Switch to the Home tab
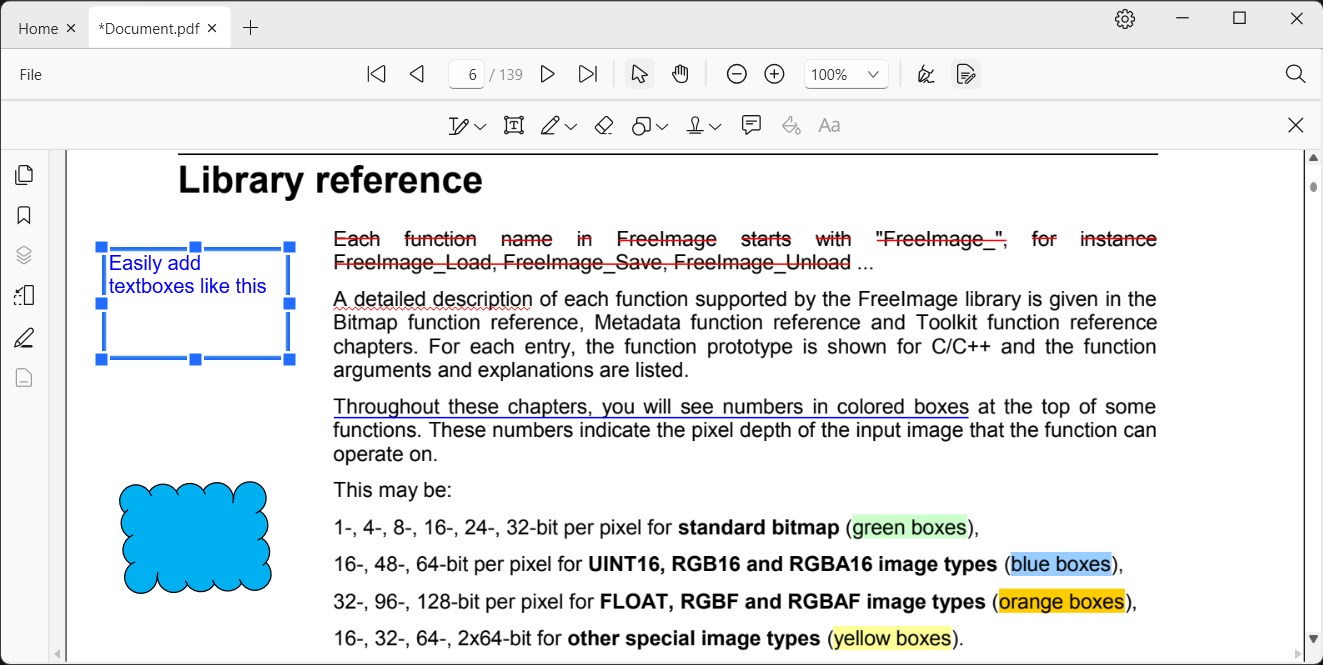Viewport: 1323px width, 665px height. tap(38, 28)
